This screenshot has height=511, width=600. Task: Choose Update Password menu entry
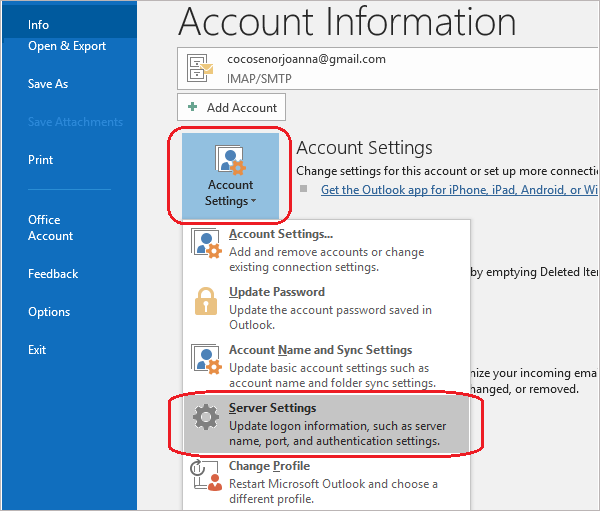pos(326,307)
